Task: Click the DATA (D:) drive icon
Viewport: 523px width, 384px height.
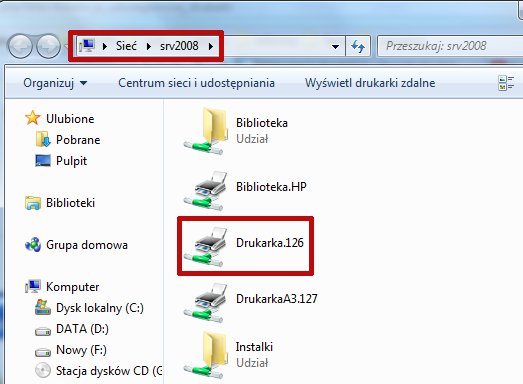Action: [43, 332]
